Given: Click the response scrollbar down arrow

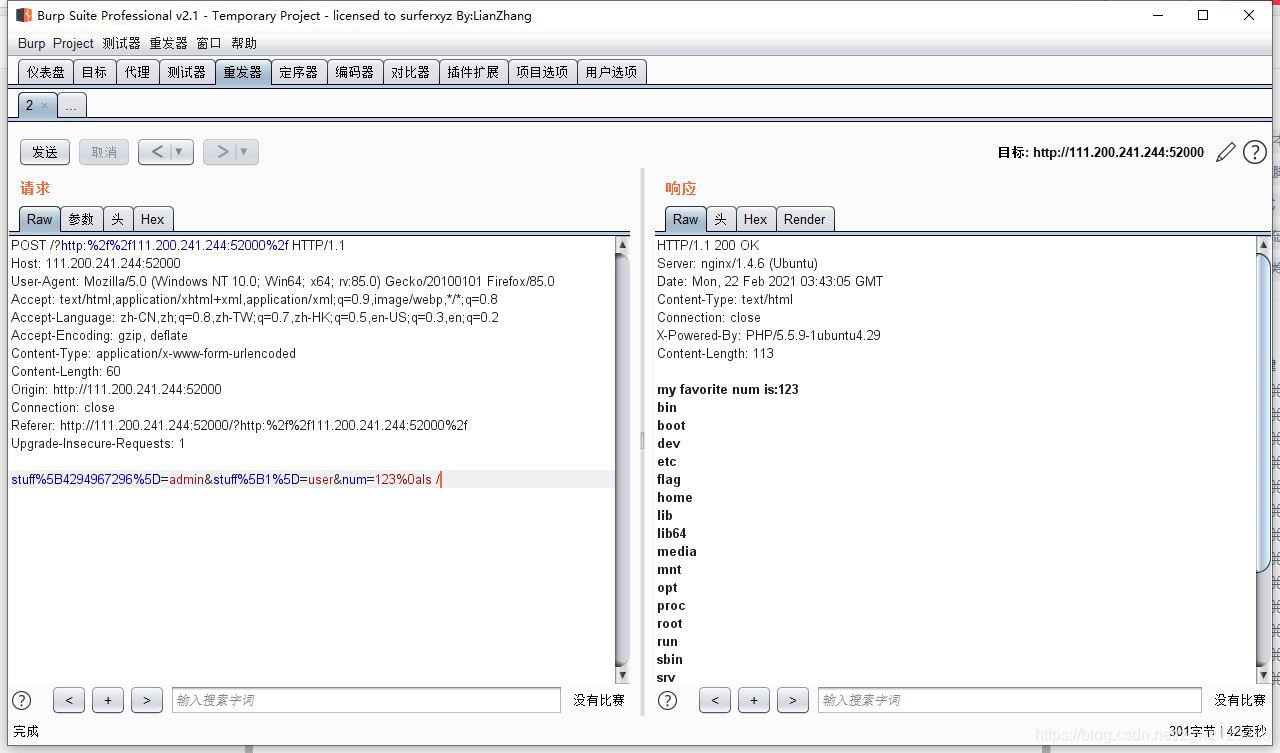Looking at the screenshot, I should pyautogui.click(x=1263, y=676).
